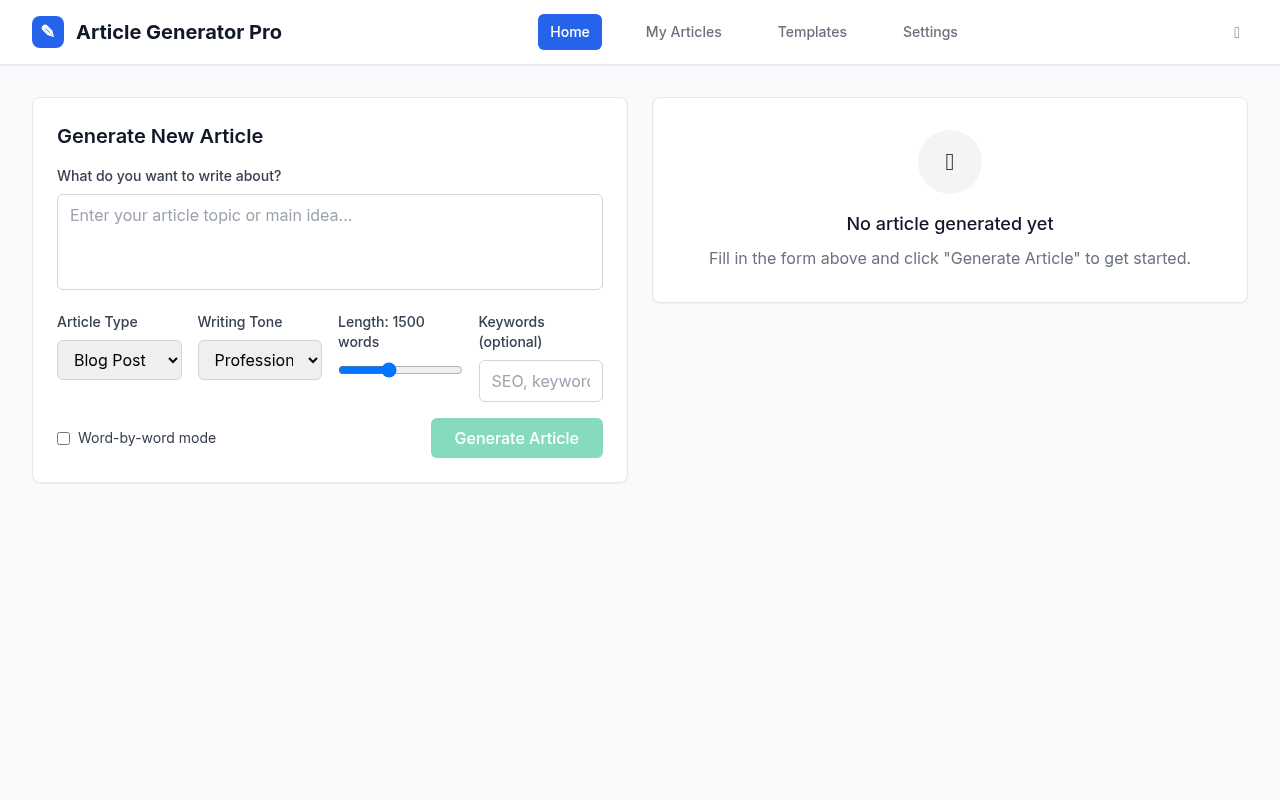
Task: Switch to the My Articles page
Action: 683,32
